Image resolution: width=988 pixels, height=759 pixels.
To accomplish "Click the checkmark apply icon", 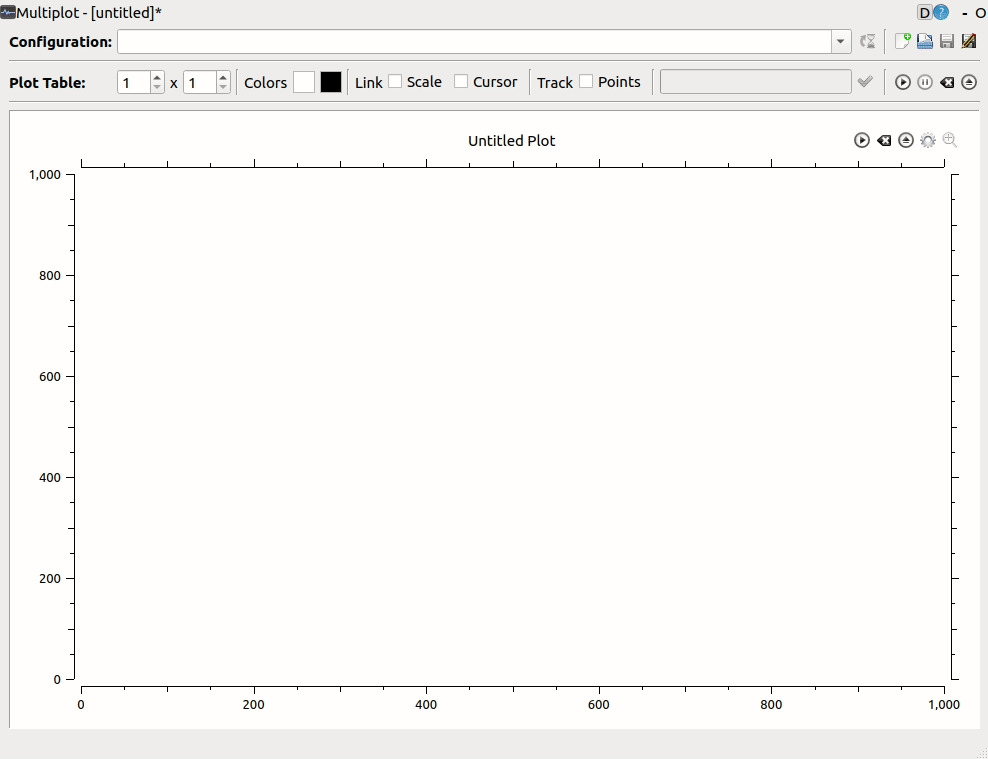I will click(865, 82).
